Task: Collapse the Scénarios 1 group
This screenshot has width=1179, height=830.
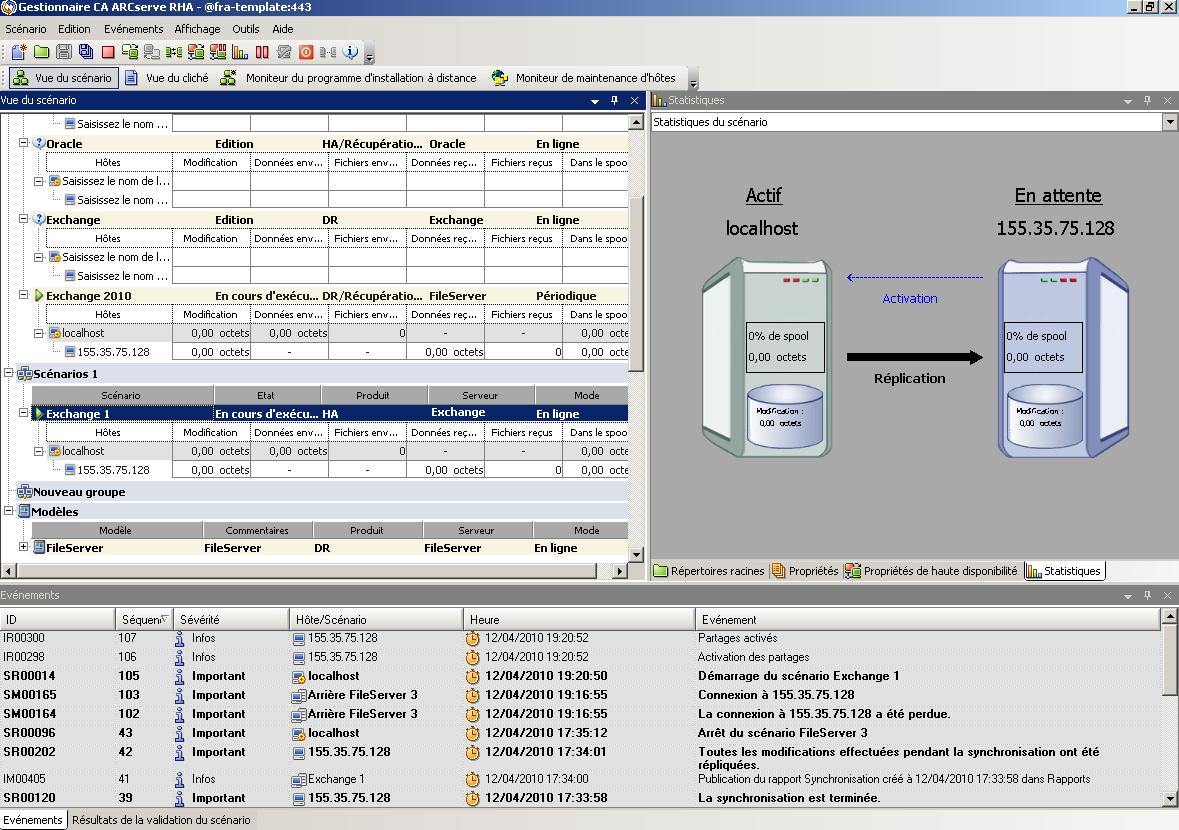Action: coord(9,373)
